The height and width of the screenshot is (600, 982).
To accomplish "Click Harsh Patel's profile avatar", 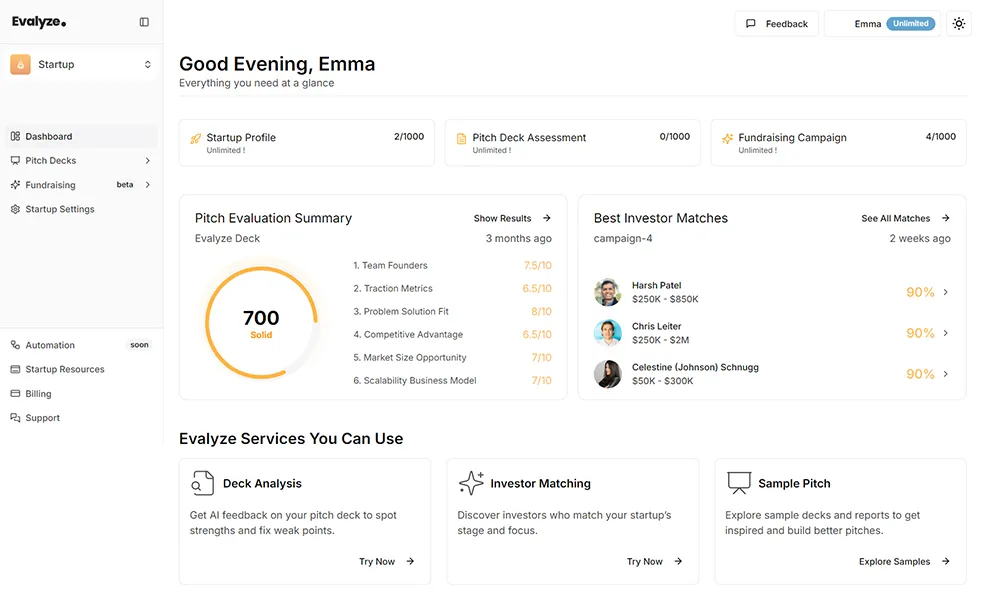I will 609,292.
